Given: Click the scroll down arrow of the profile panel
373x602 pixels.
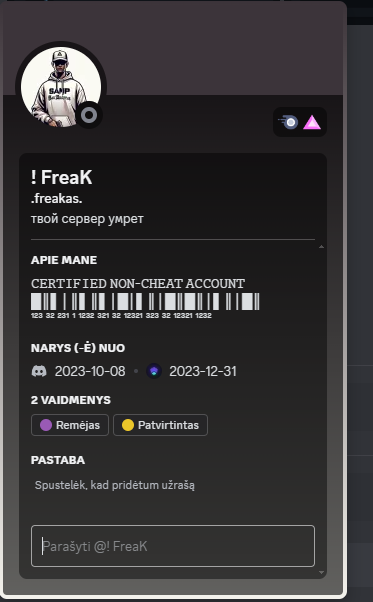Looking at the screenshot, I should (x=321, y=572).
